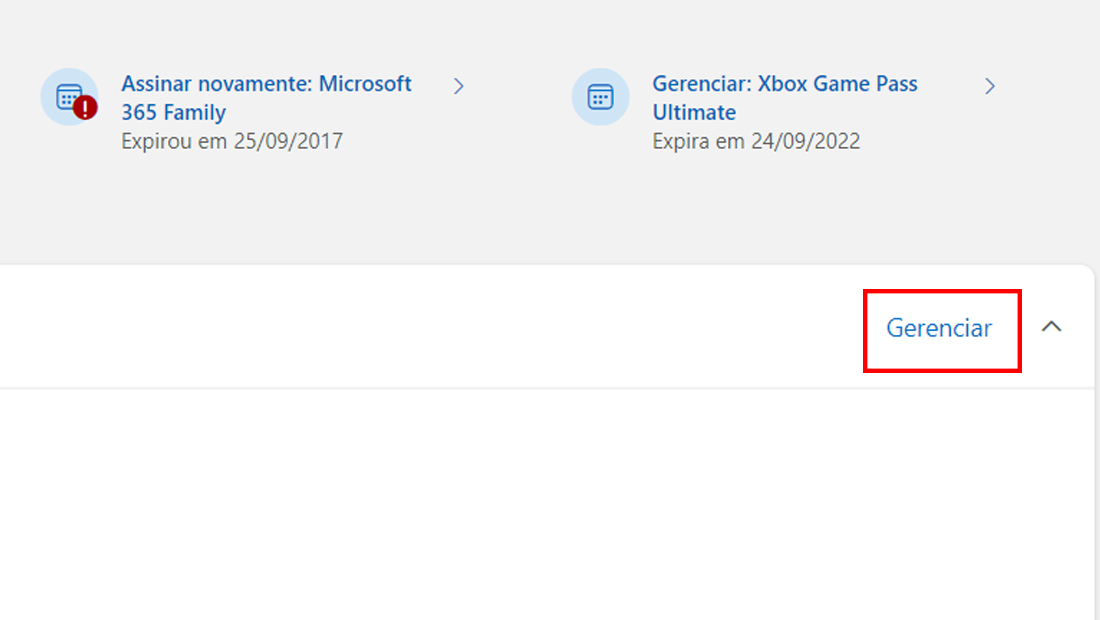Open arrow next to Xbox Game Pass Ultimate
1100x620 pixels.
pos(989,86)
